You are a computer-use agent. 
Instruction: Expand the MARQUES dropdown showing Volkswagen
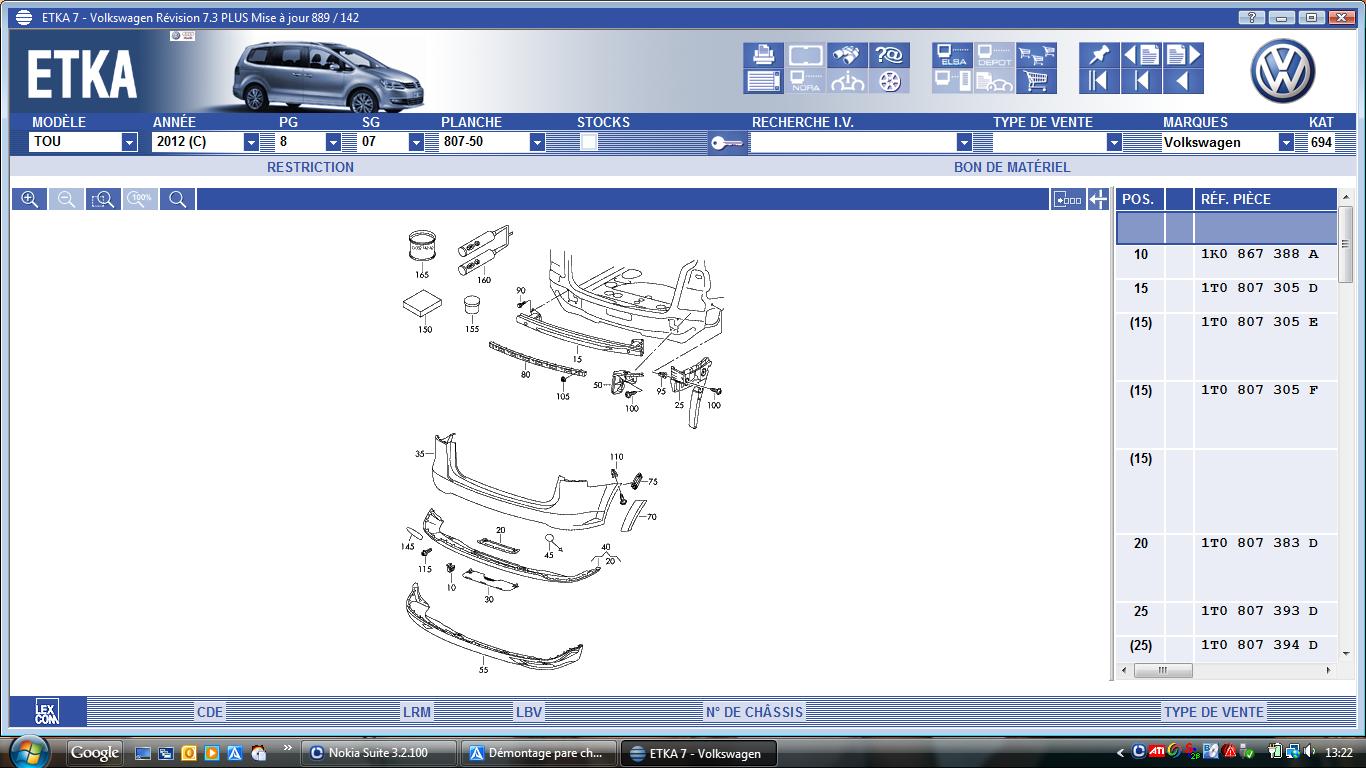pos(1286,142)
